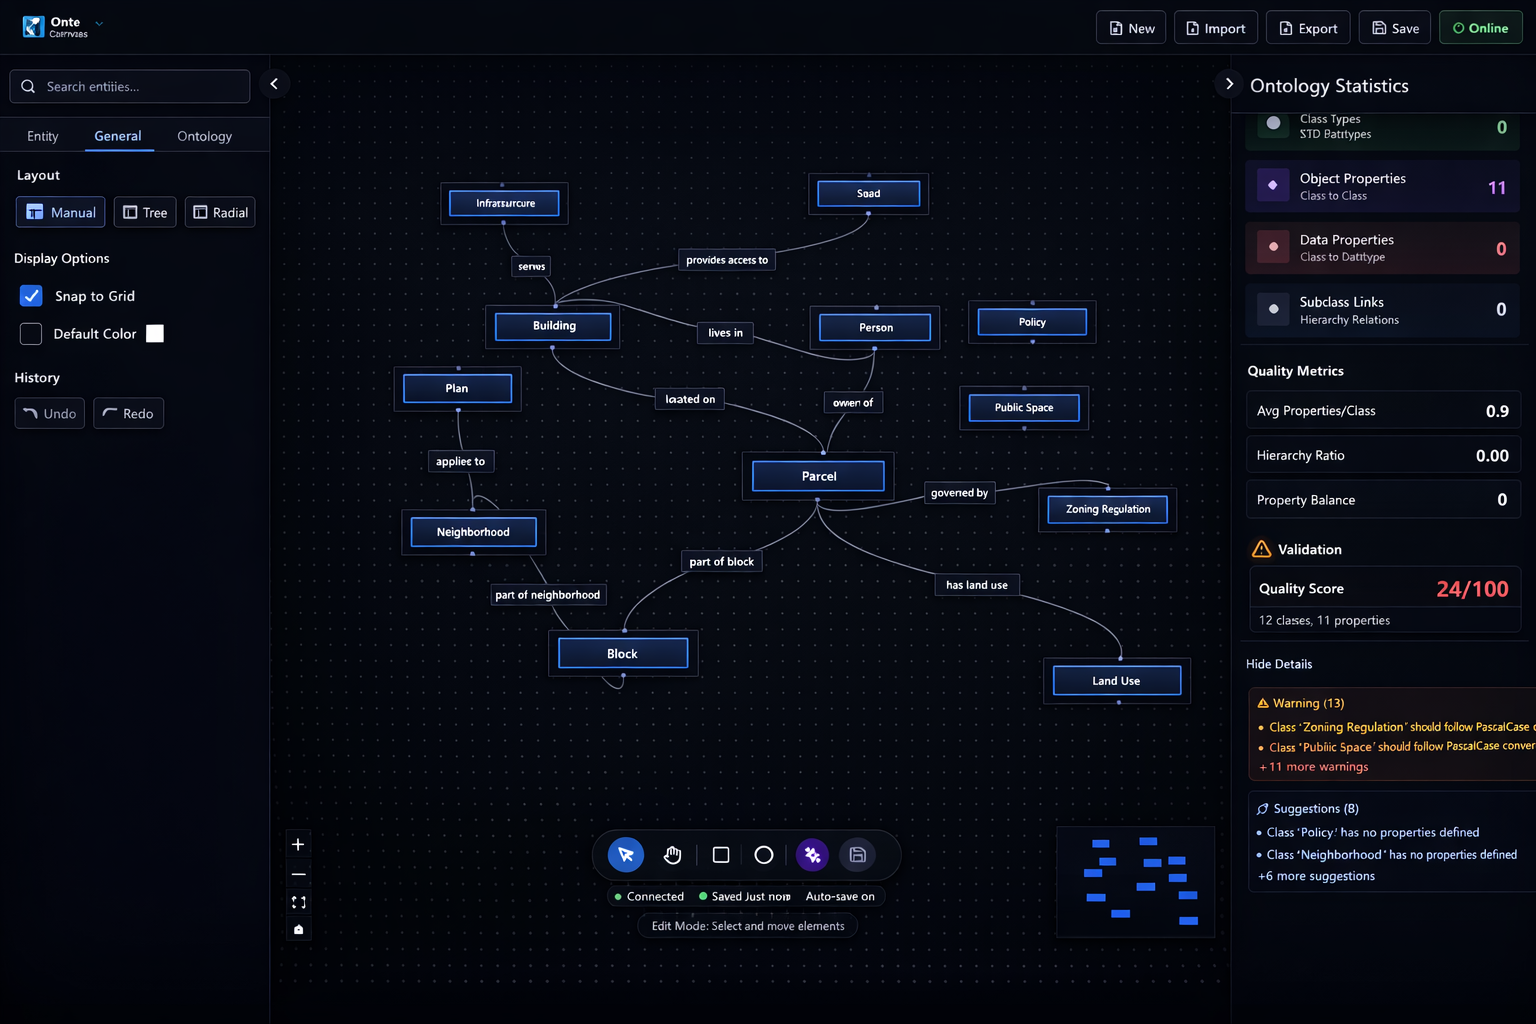
Task: Click Hide Details under Quality Score
Action: (x=1278, y=663)
